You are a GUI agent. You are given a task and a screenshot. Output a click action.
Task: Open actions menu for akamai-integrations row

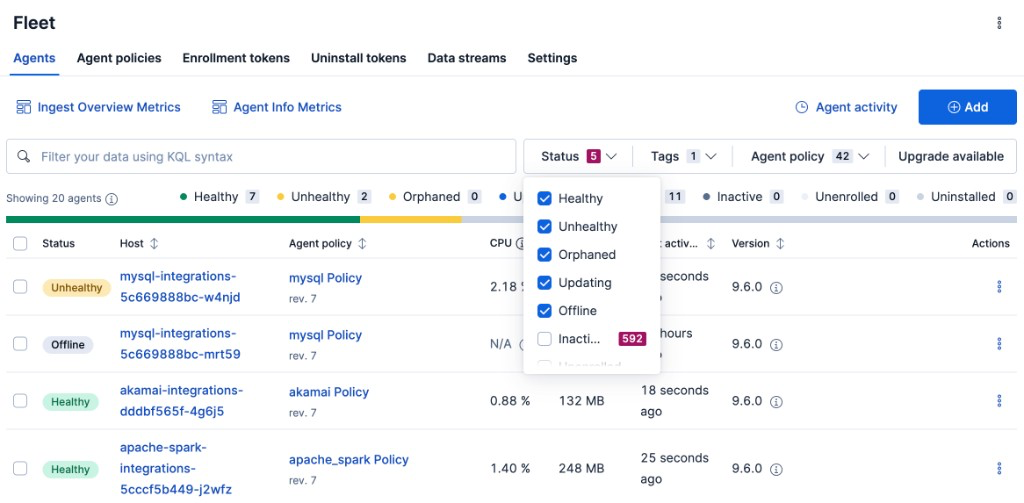pyautogui.click(x=999, y=400)
